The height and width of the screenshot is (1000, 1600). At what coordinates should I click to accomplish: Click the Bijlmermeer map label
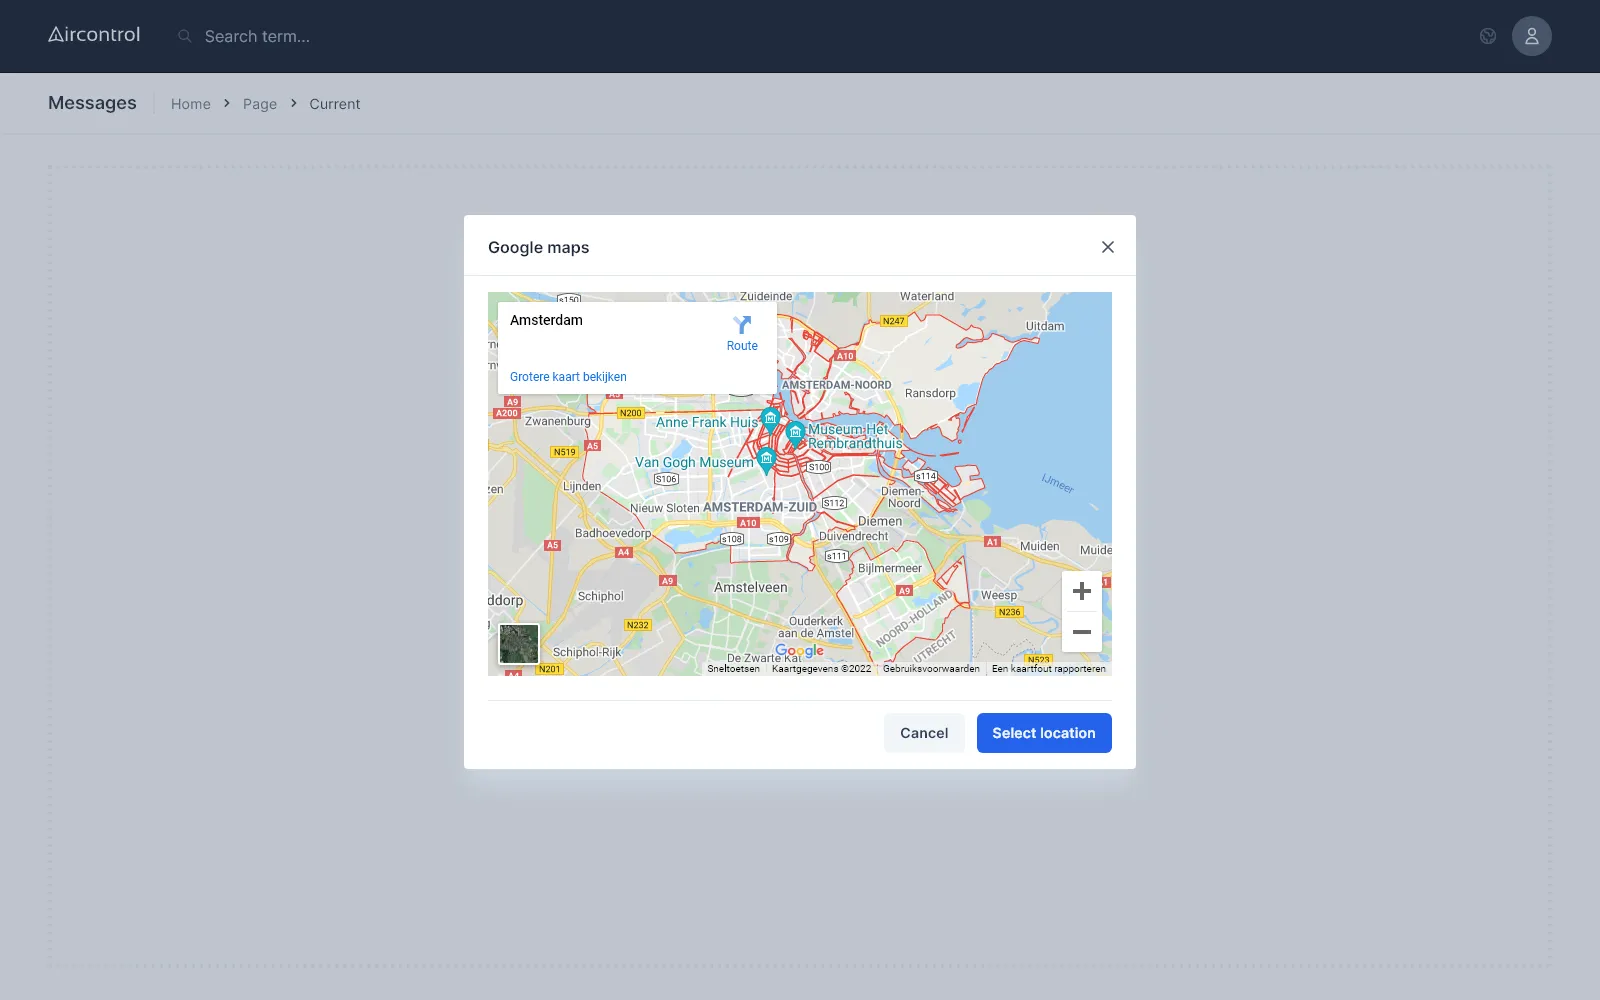(890, 568)
